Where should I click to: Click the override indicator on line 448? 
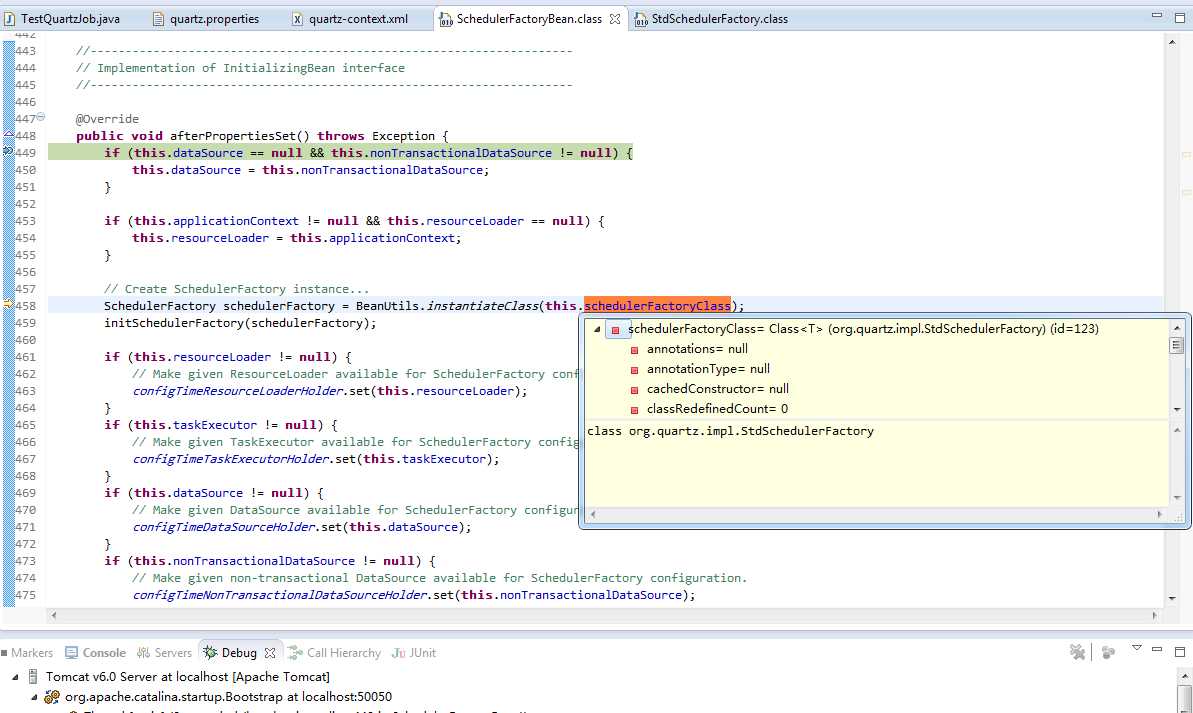(8, 135)
